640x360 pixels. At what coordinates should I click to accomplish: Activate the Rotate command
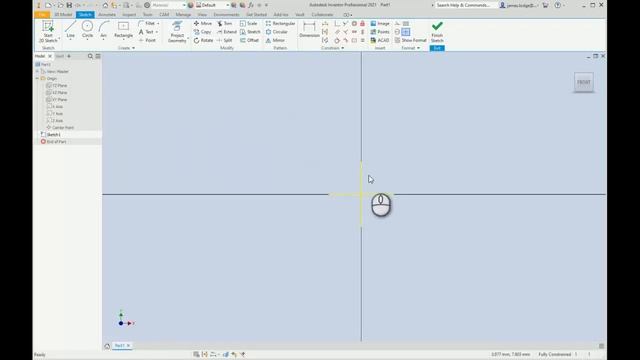tap(203, 40)
